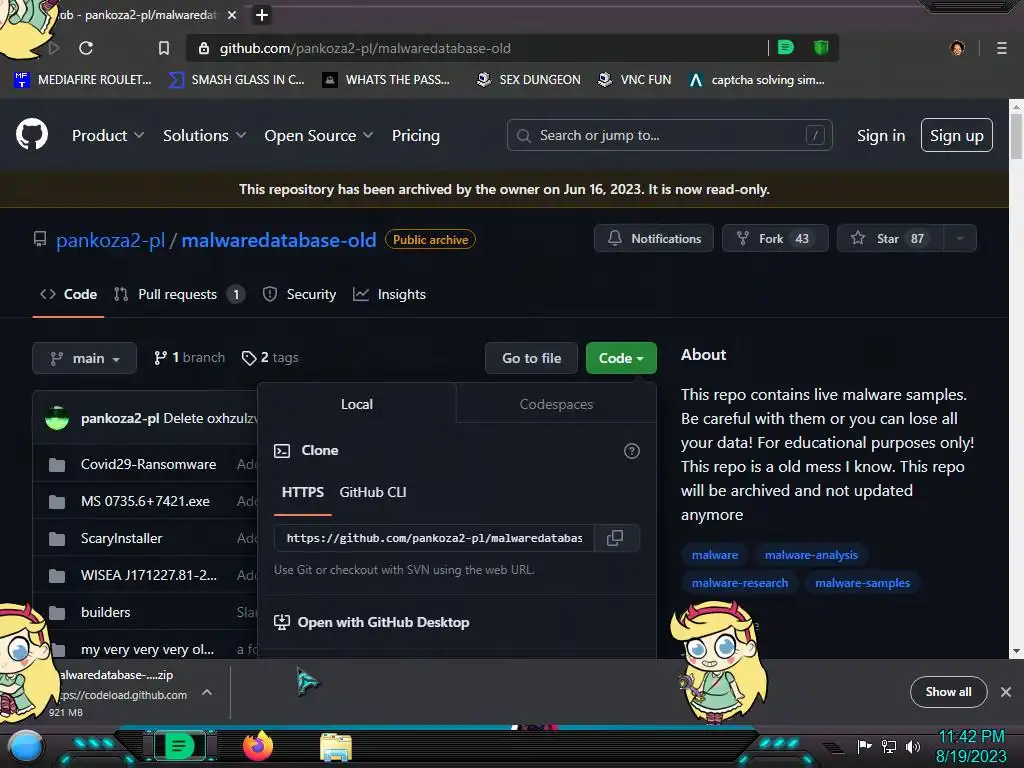Switch to the Insights tab

(389, 295)
